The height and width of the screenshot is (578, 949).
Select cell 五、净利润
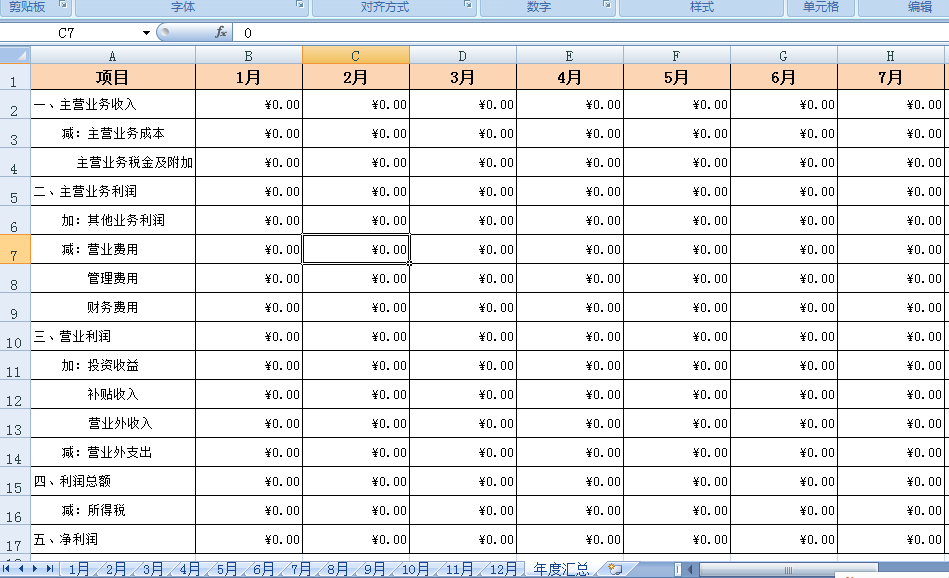pos(113,539)
